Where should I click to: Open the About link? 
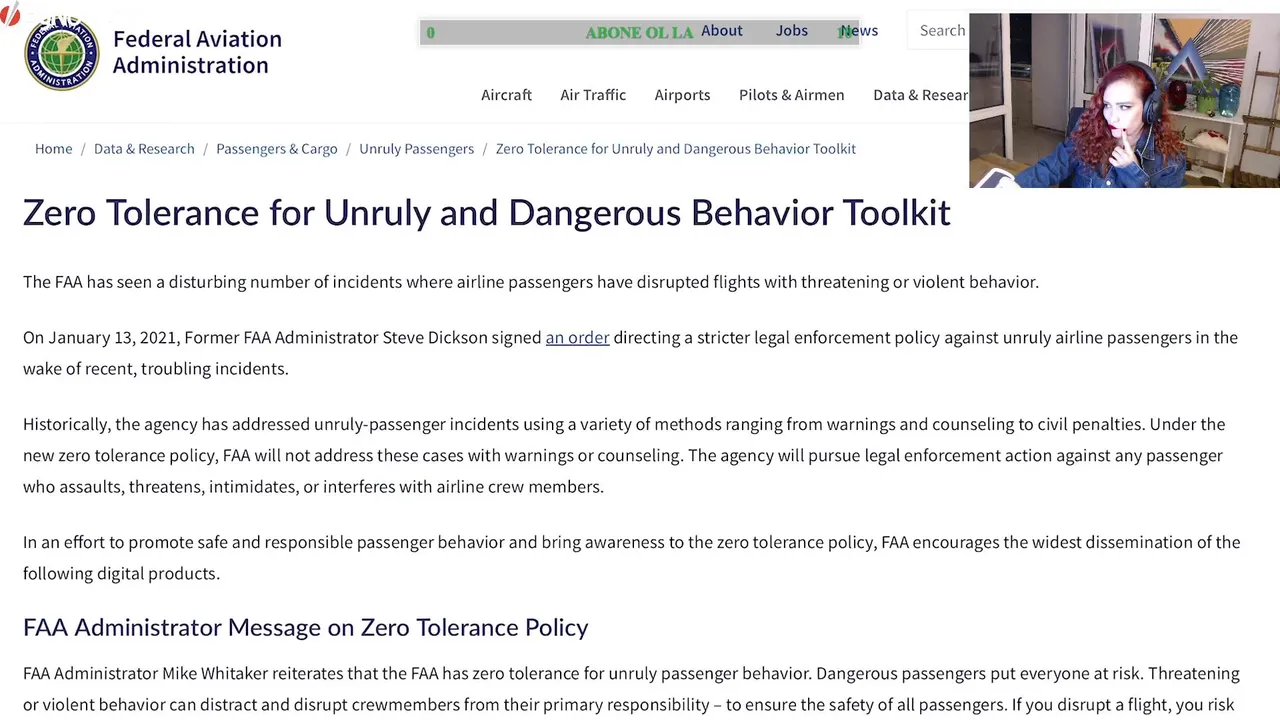(722, 30)
